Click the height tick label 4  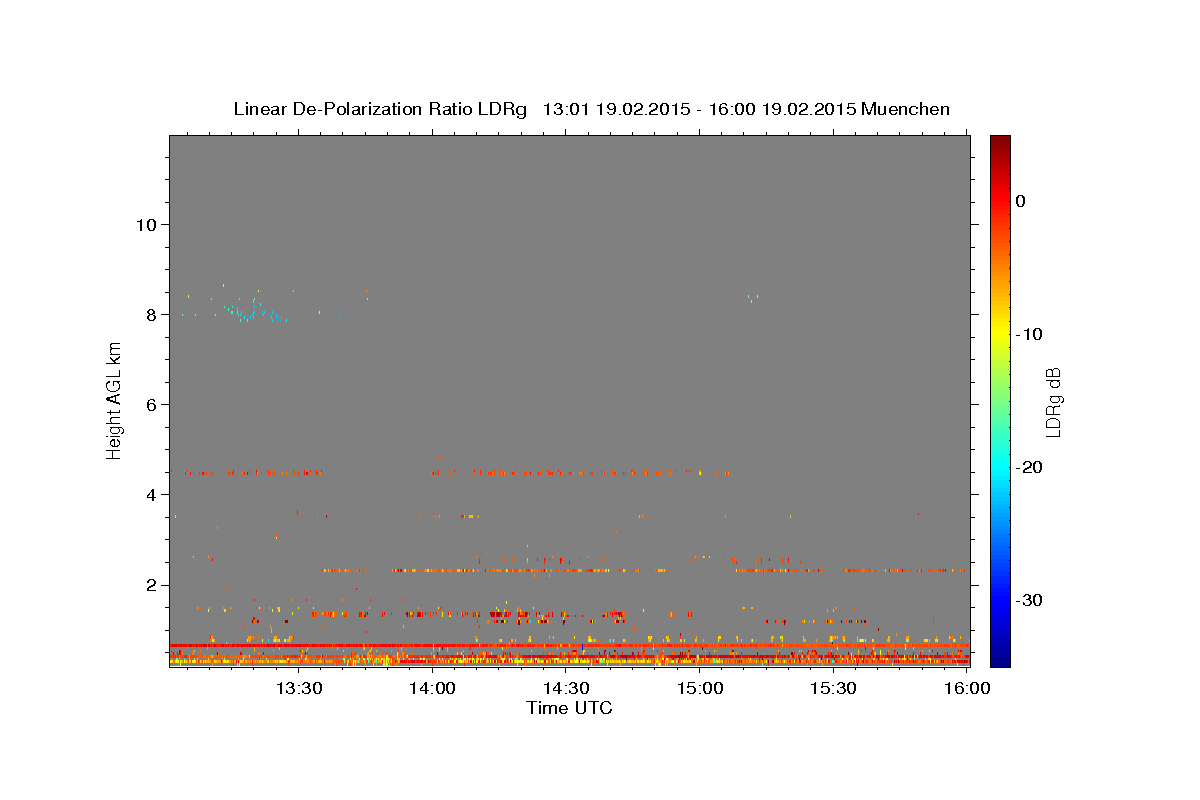pos(150,494)
